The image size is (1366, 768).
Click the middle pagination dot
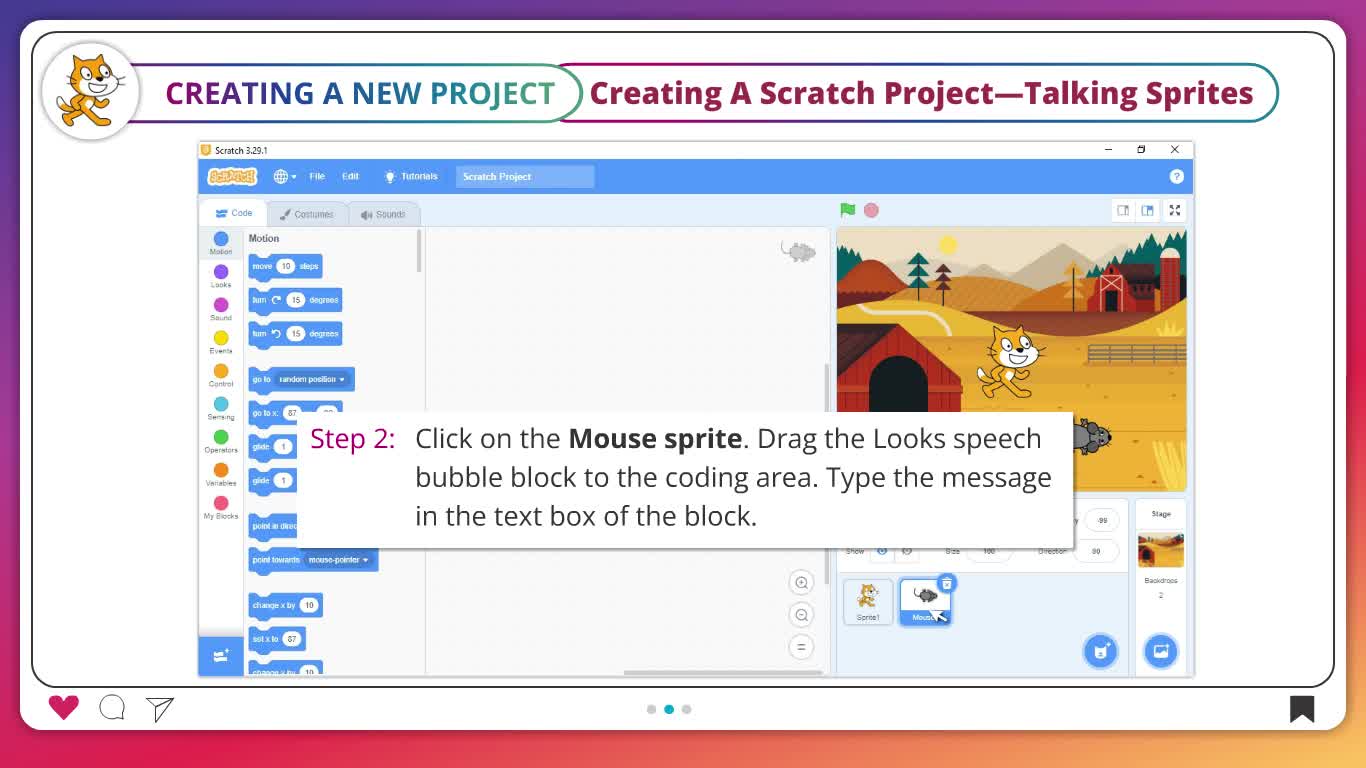click(669, 709)
